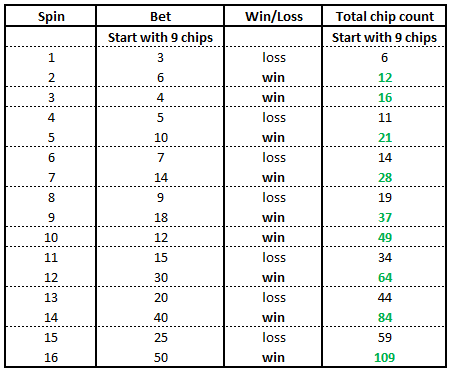Select the bet value 25 cell
The width and height of the screenshot is (451, 373).
click(161, 337)
